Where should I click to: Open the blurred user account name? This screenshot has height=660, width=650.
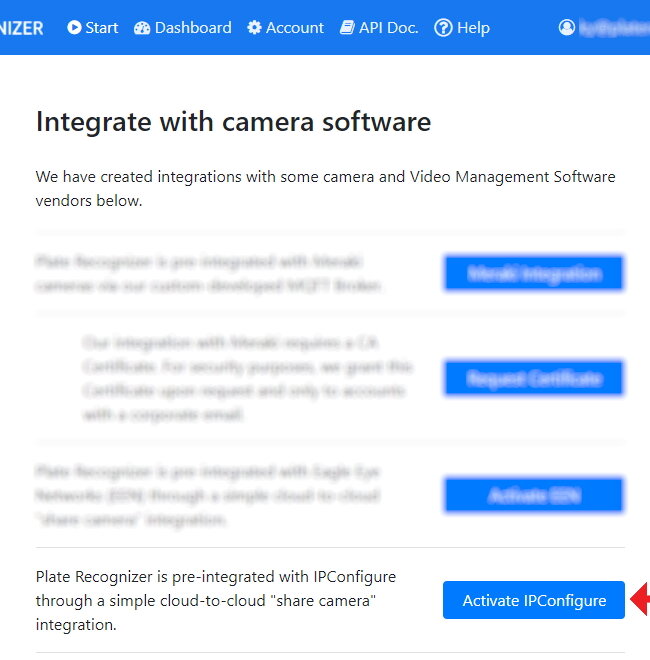(x=614, y=28)
